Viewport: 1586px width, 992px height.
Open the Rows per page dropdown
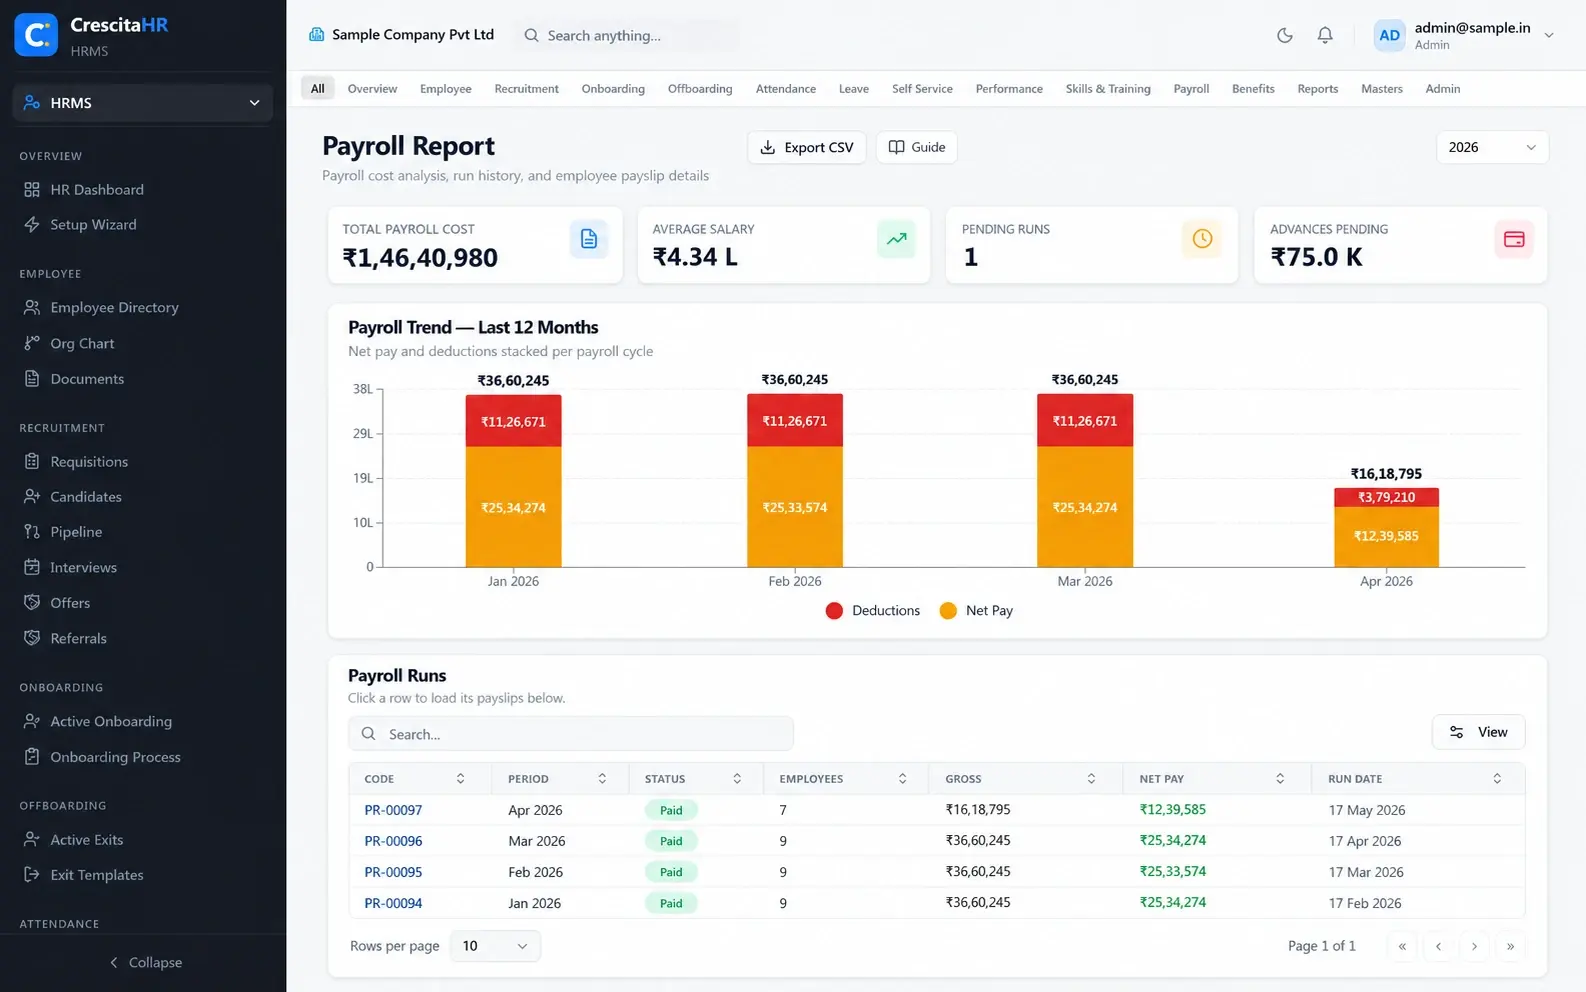pos(495,946)
